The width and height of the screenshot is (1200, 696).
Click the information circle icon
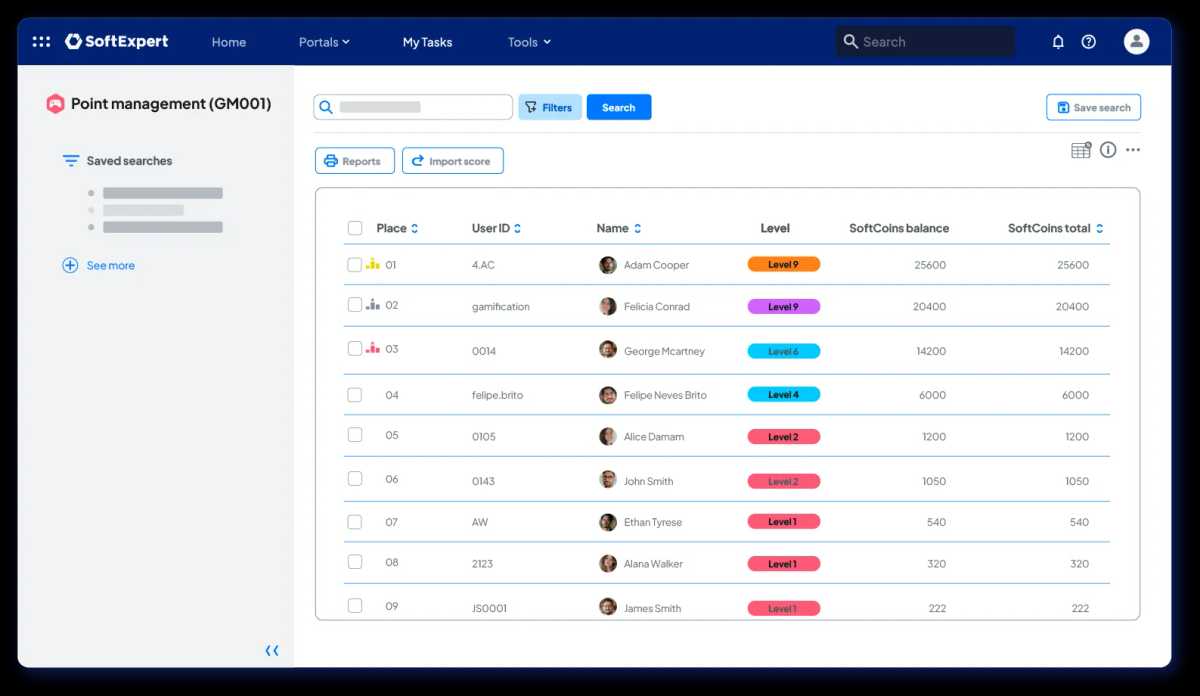point(1108,150)
